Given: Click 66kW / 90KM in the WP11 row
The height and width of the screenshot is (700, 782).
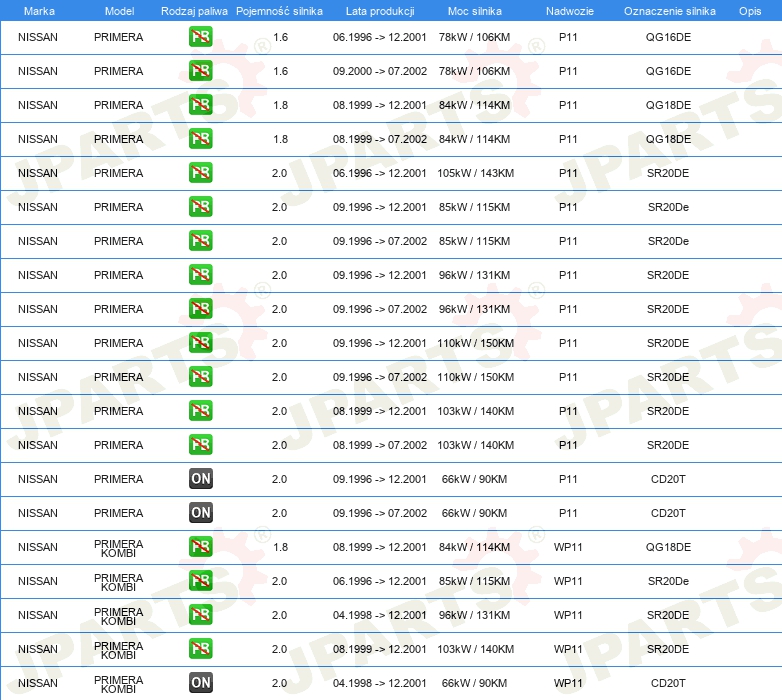Looking at the screenshot, I should coord(474,683).
